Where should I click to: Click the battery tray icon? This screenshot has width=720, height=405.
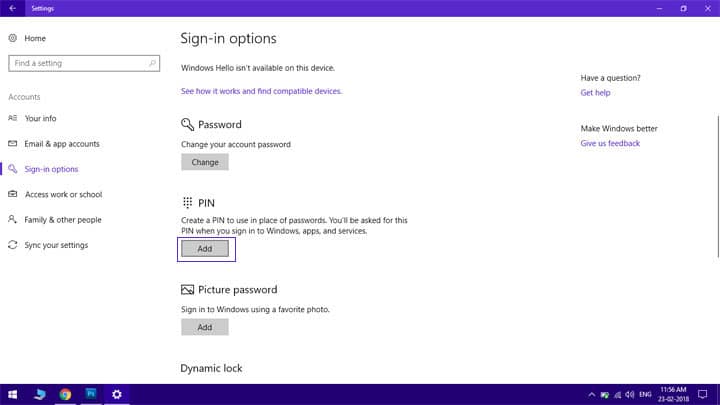click(x=605, y=395)
